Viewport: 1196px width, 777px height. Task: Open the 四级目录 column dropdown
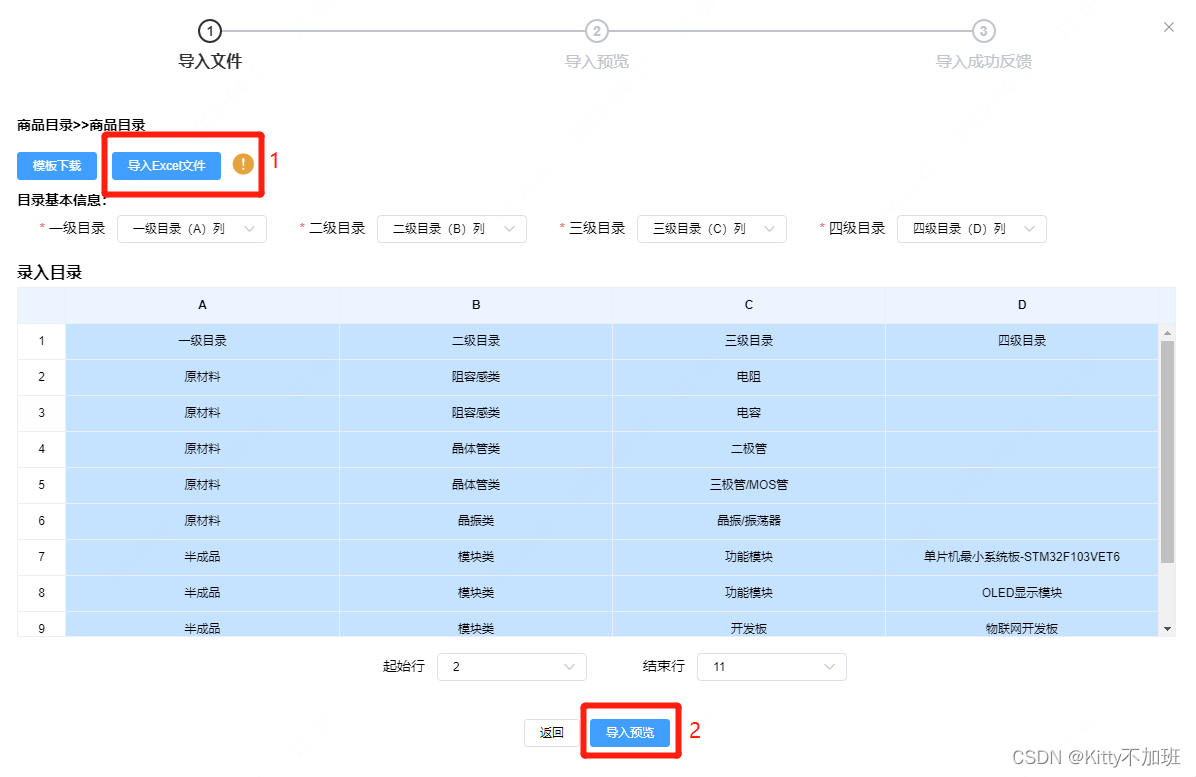pos(972,229)
